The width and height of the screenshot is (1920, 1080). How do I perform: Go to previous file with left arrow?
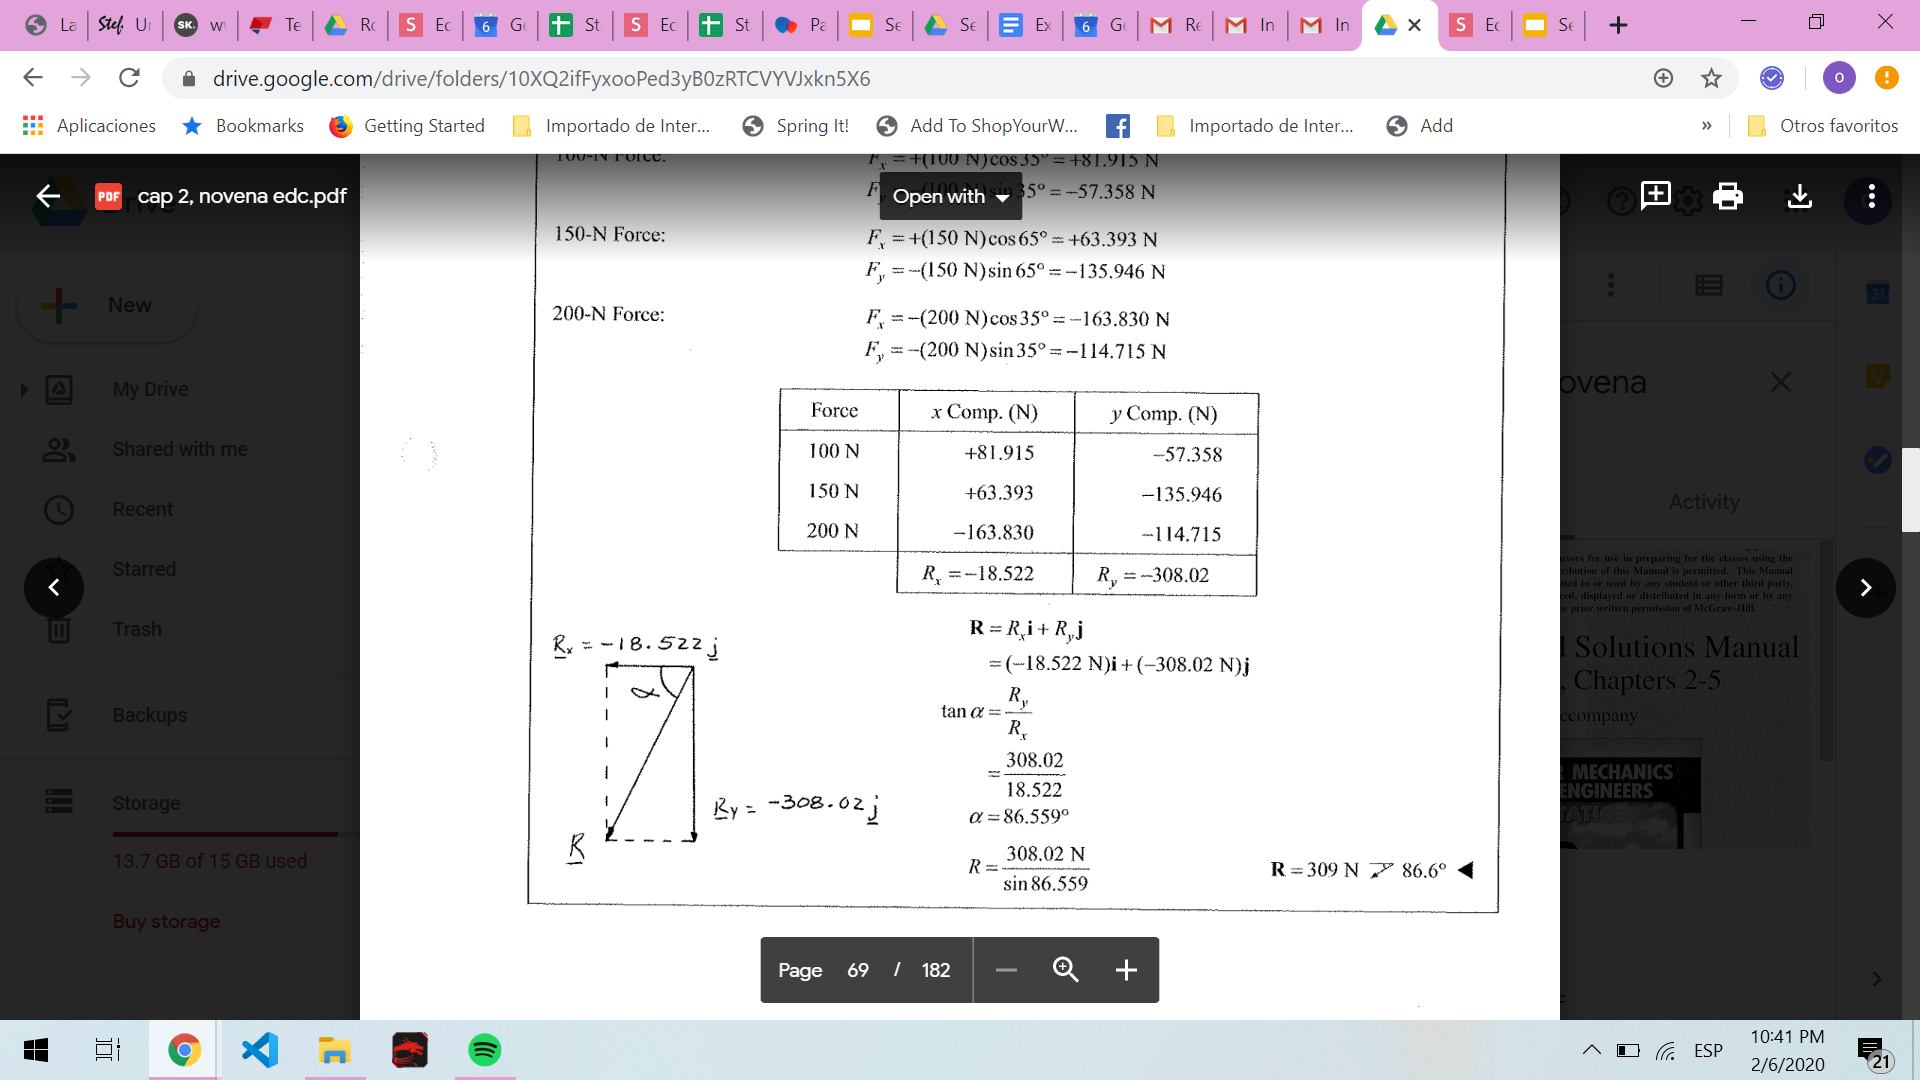(54, 588)
